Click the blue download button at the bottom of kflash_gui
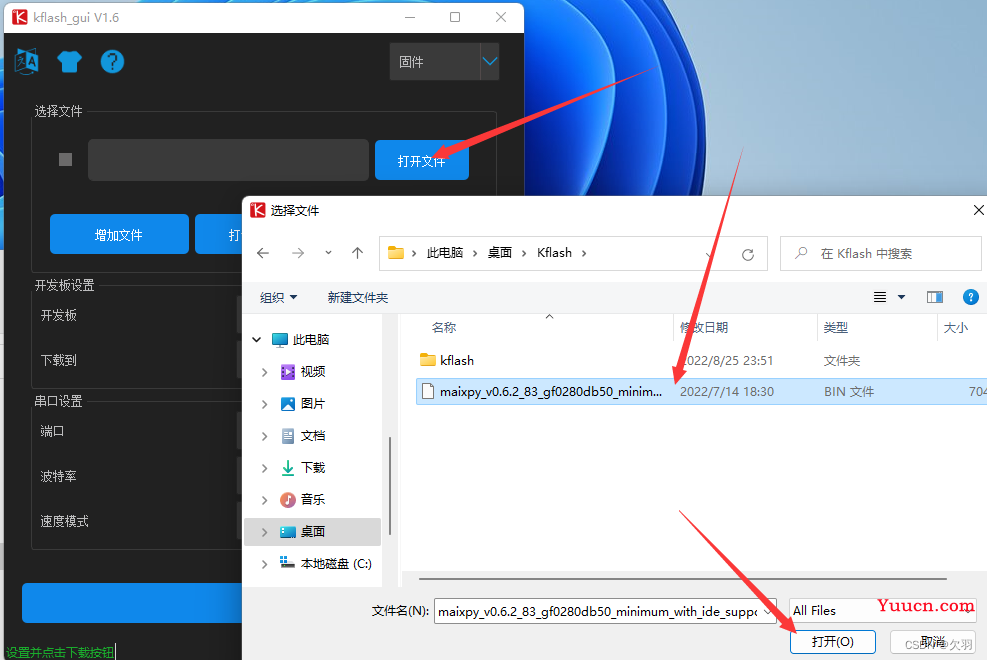This screenshot has height=660, width=987. (132, 603)
